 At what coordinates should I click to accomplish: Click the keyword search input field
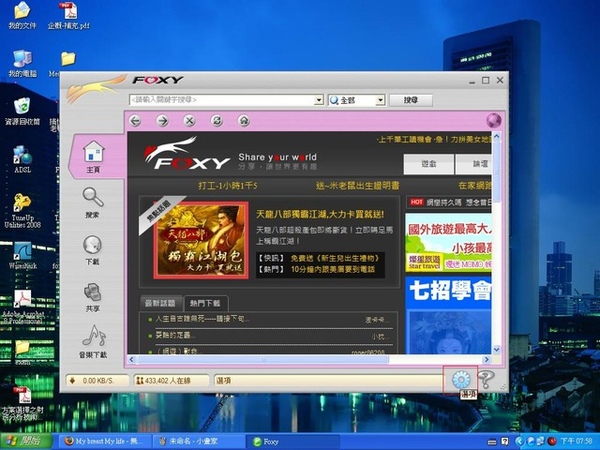pos(222,100)
